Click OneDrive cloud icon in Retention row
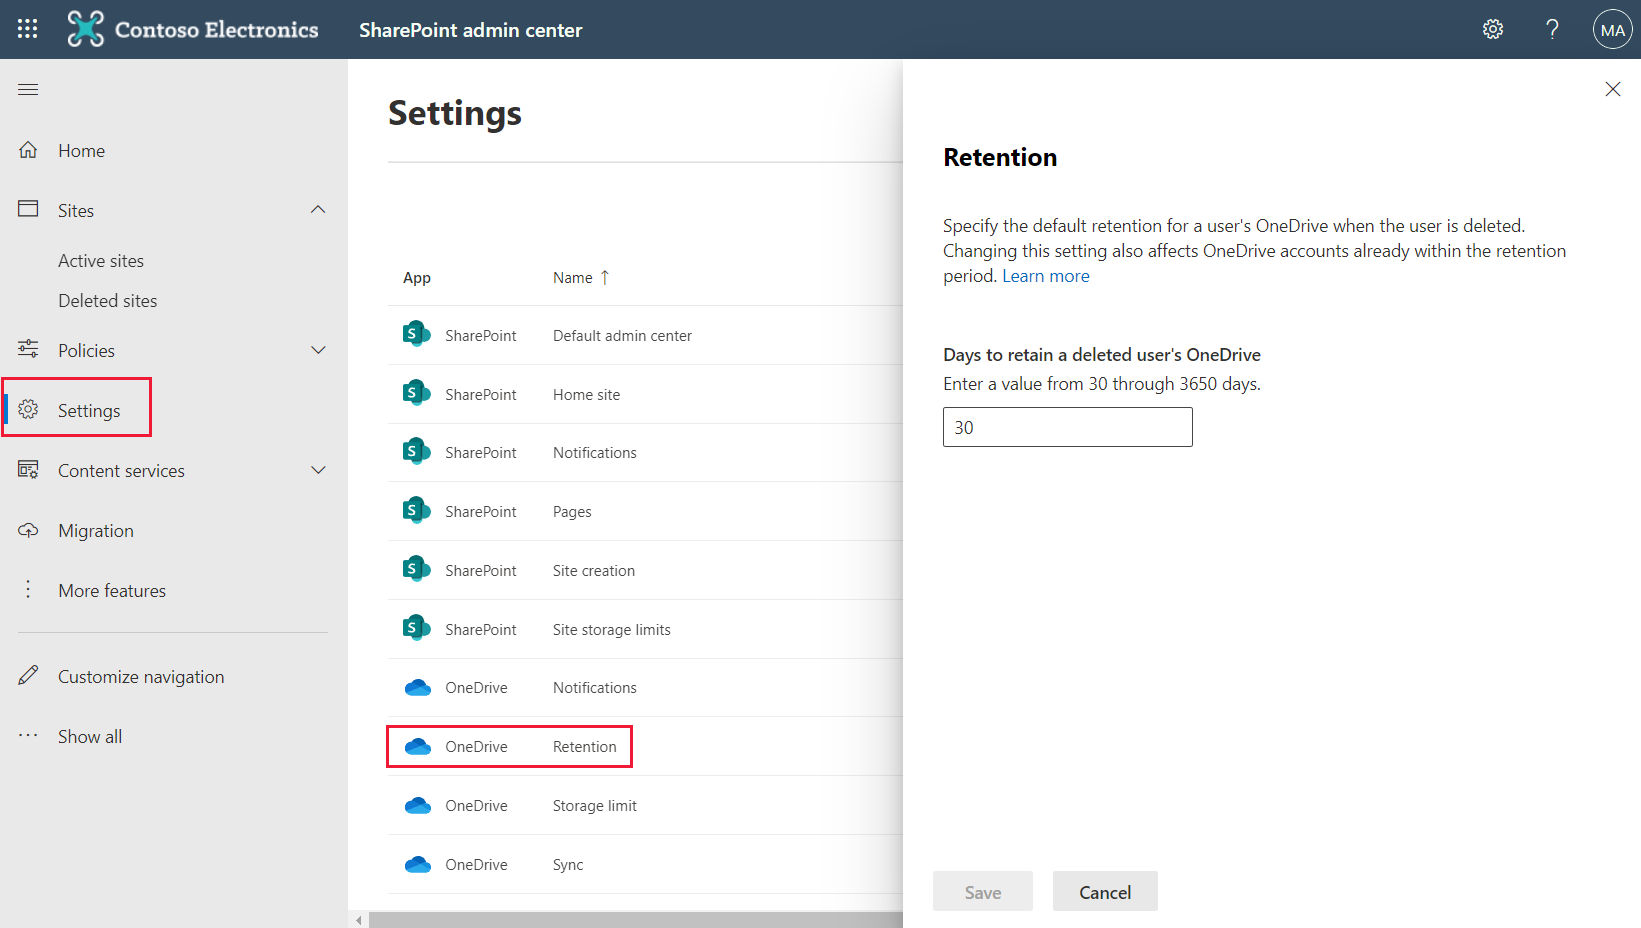This screenshot has height=928, width=1641. [417, 746]
